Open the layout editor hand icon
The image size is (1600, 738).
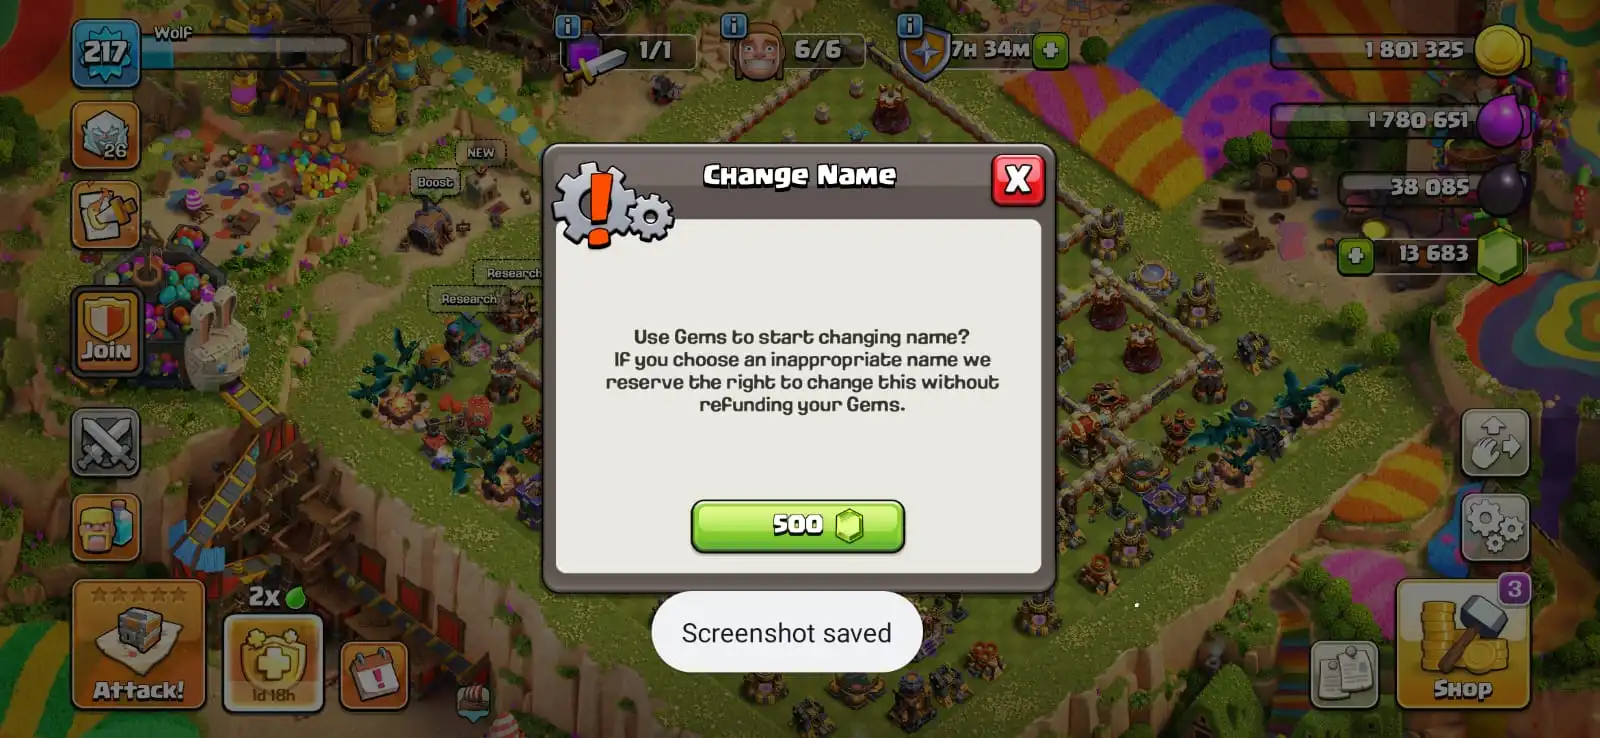[1495, 442]
